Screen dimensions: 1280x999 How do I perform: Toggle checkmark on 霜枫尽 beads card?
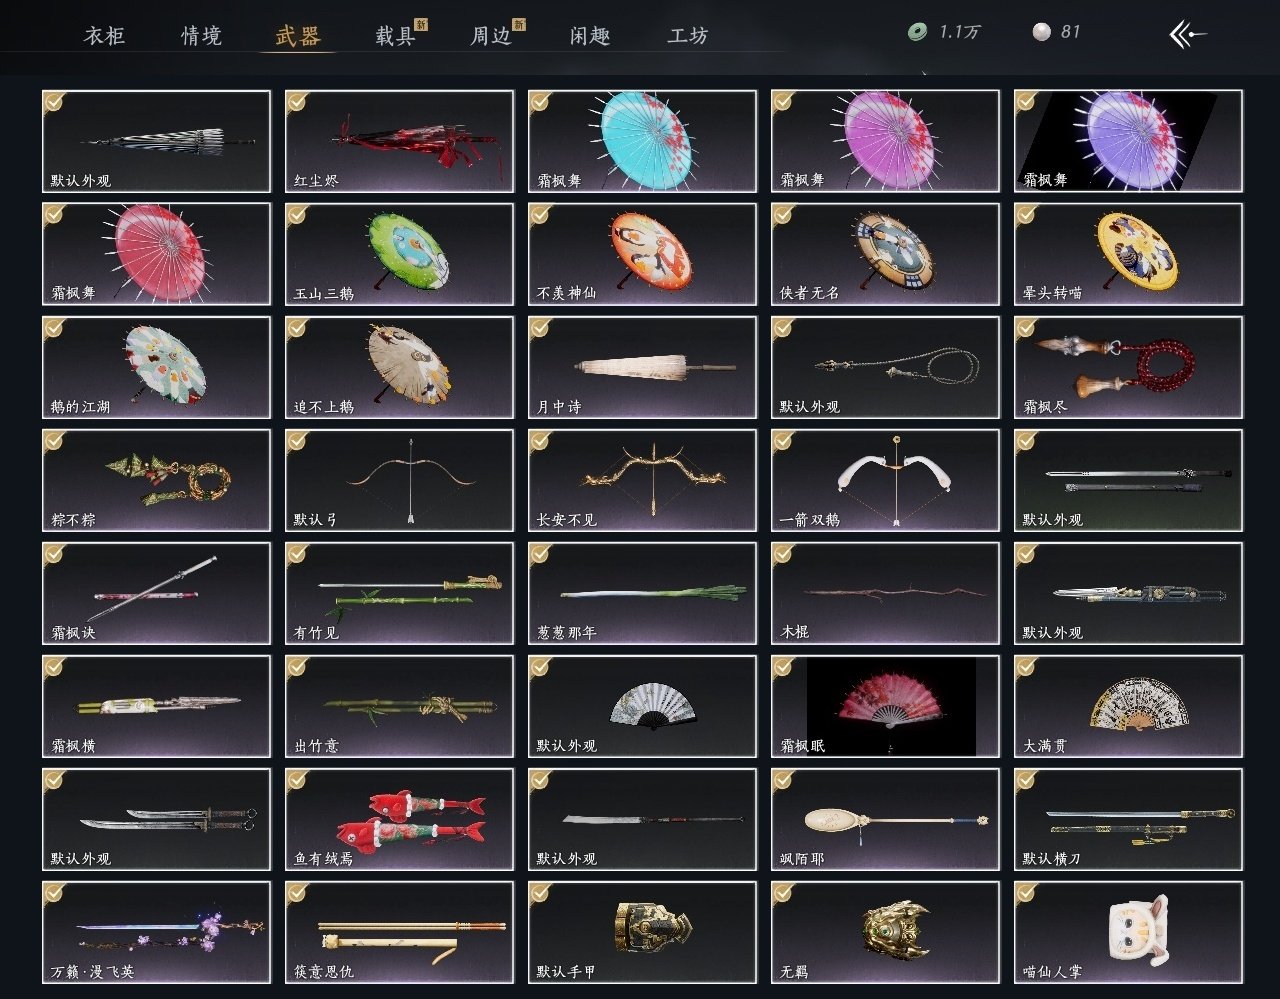tap(1026, 327)
